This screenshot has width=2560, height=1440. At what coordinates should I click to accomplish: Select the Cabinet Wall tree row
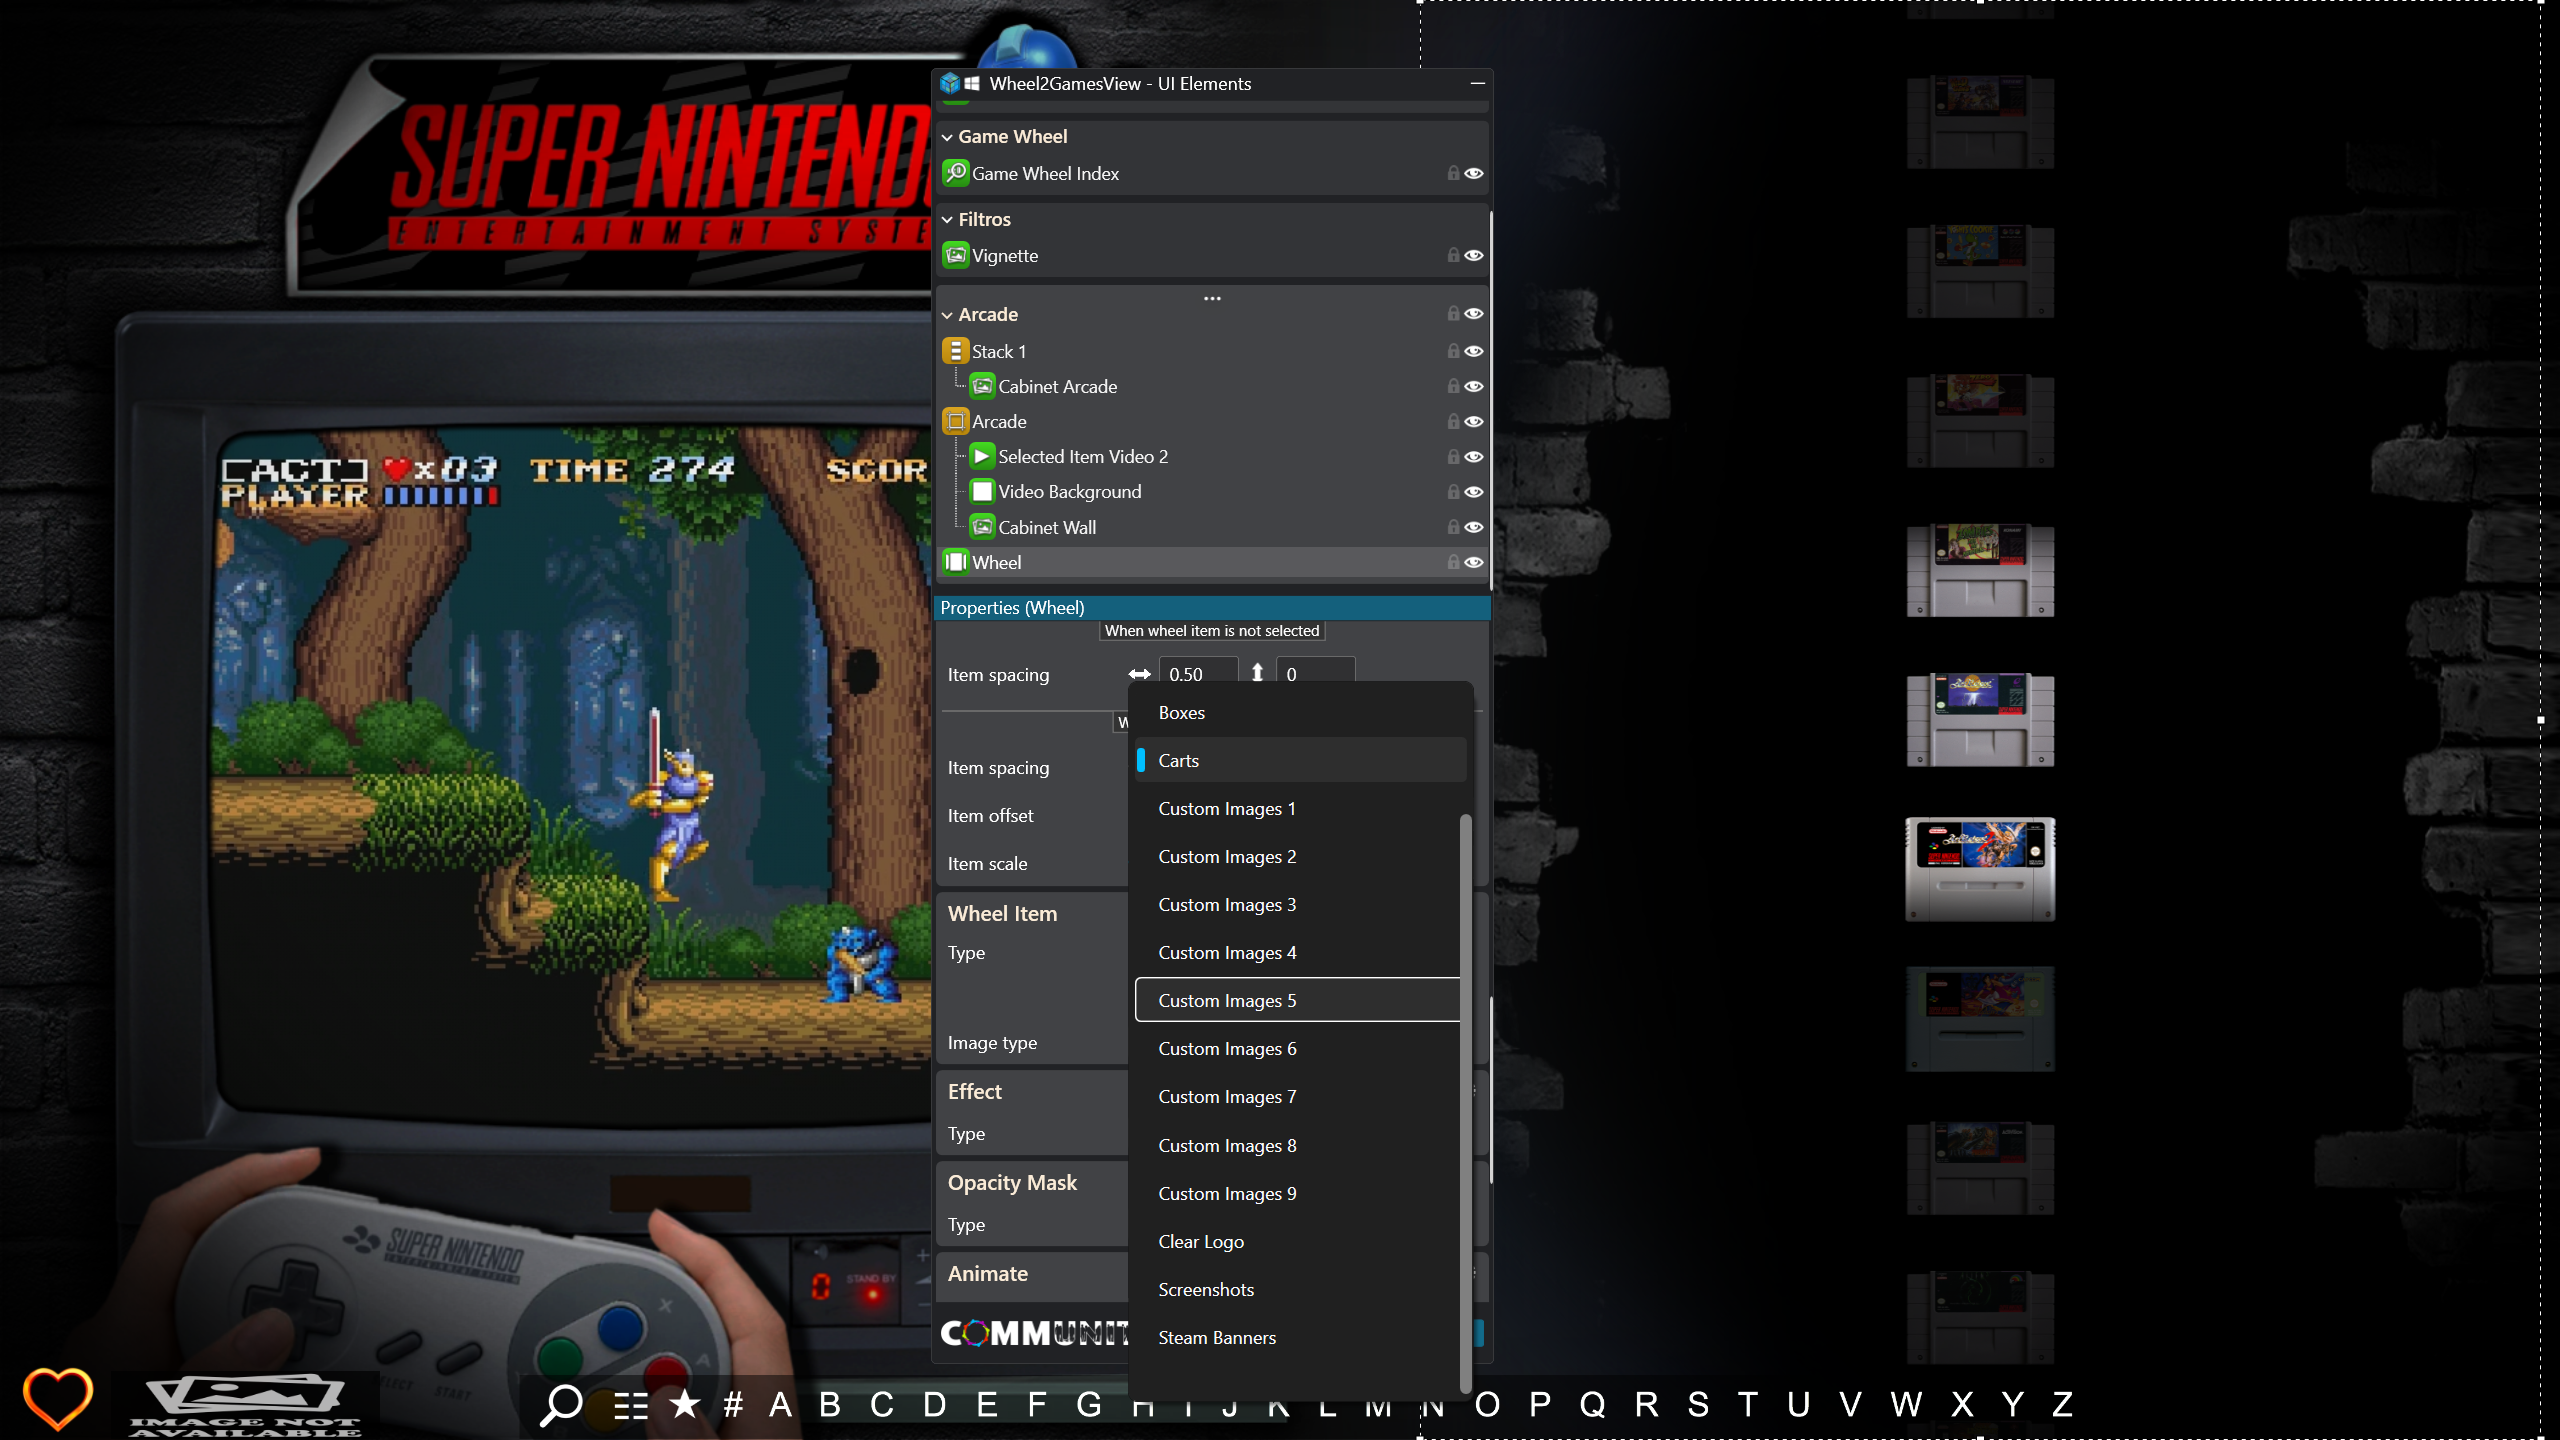[1212, 527]
